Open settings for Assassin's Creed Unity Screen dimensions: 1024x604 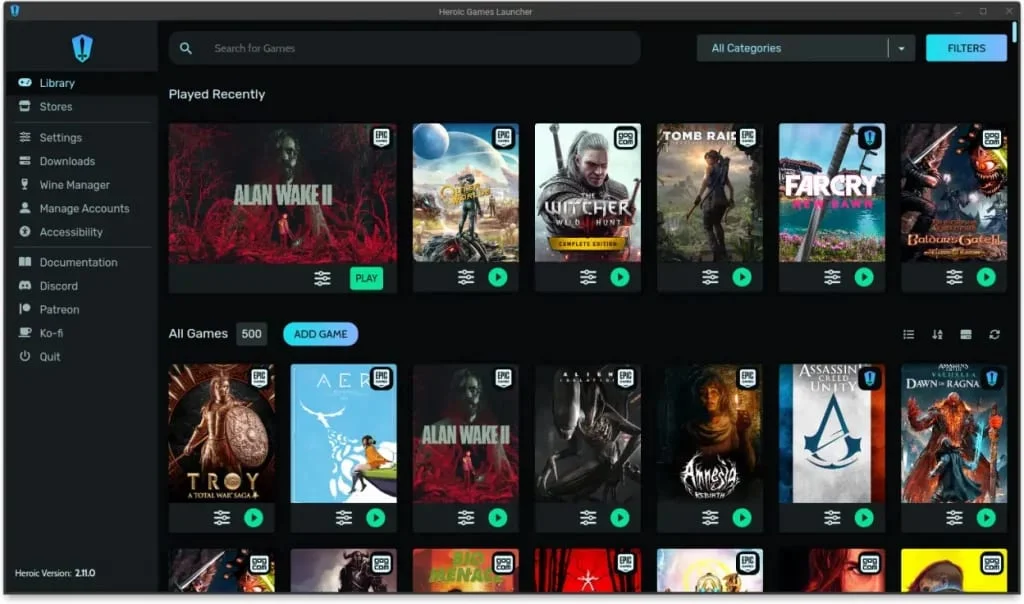pyautogui.click(x=832, y=518)
